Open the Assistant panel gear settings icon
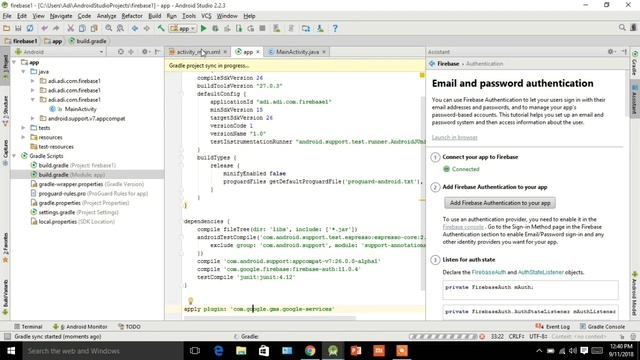Image resolution: width=640 pixels, height=360 pixels. tap(611, 51)
